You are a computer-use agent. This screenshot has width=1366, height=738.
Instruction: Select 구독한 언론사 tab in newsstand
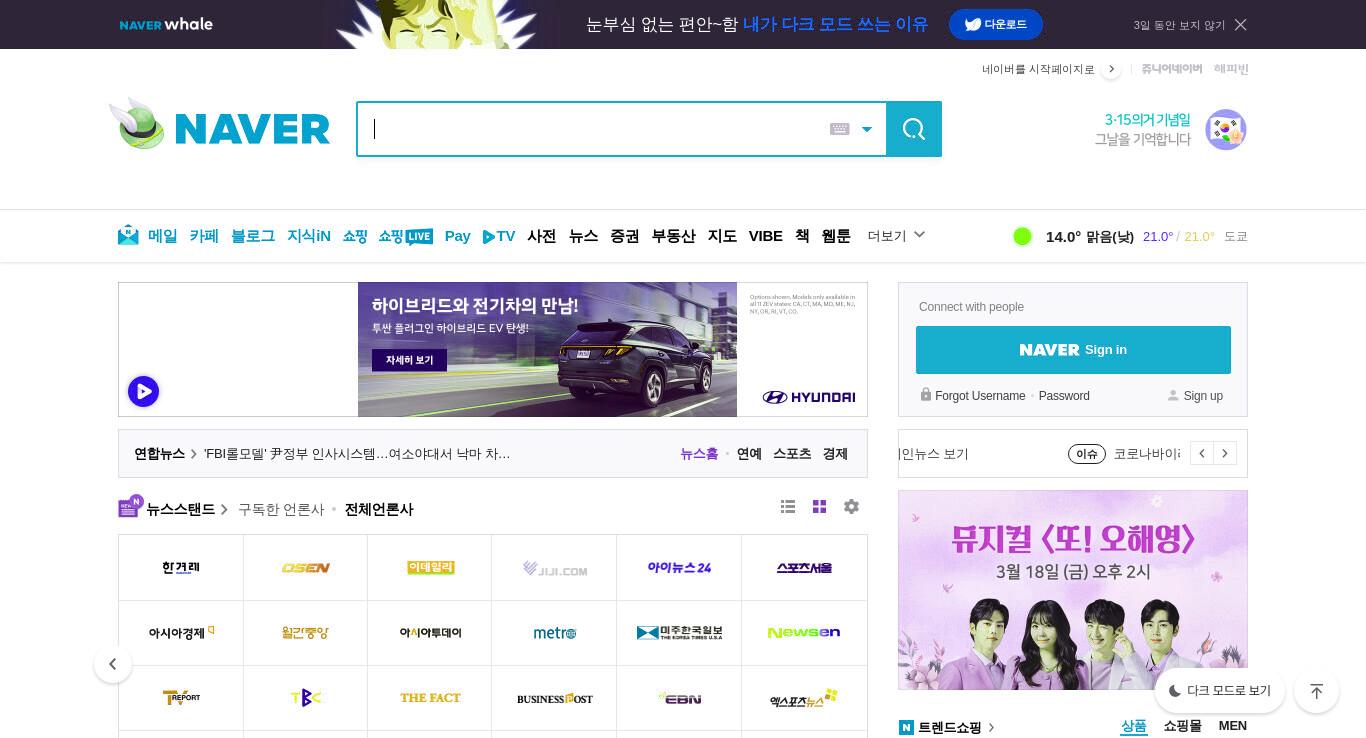click(x=281, y=510)
